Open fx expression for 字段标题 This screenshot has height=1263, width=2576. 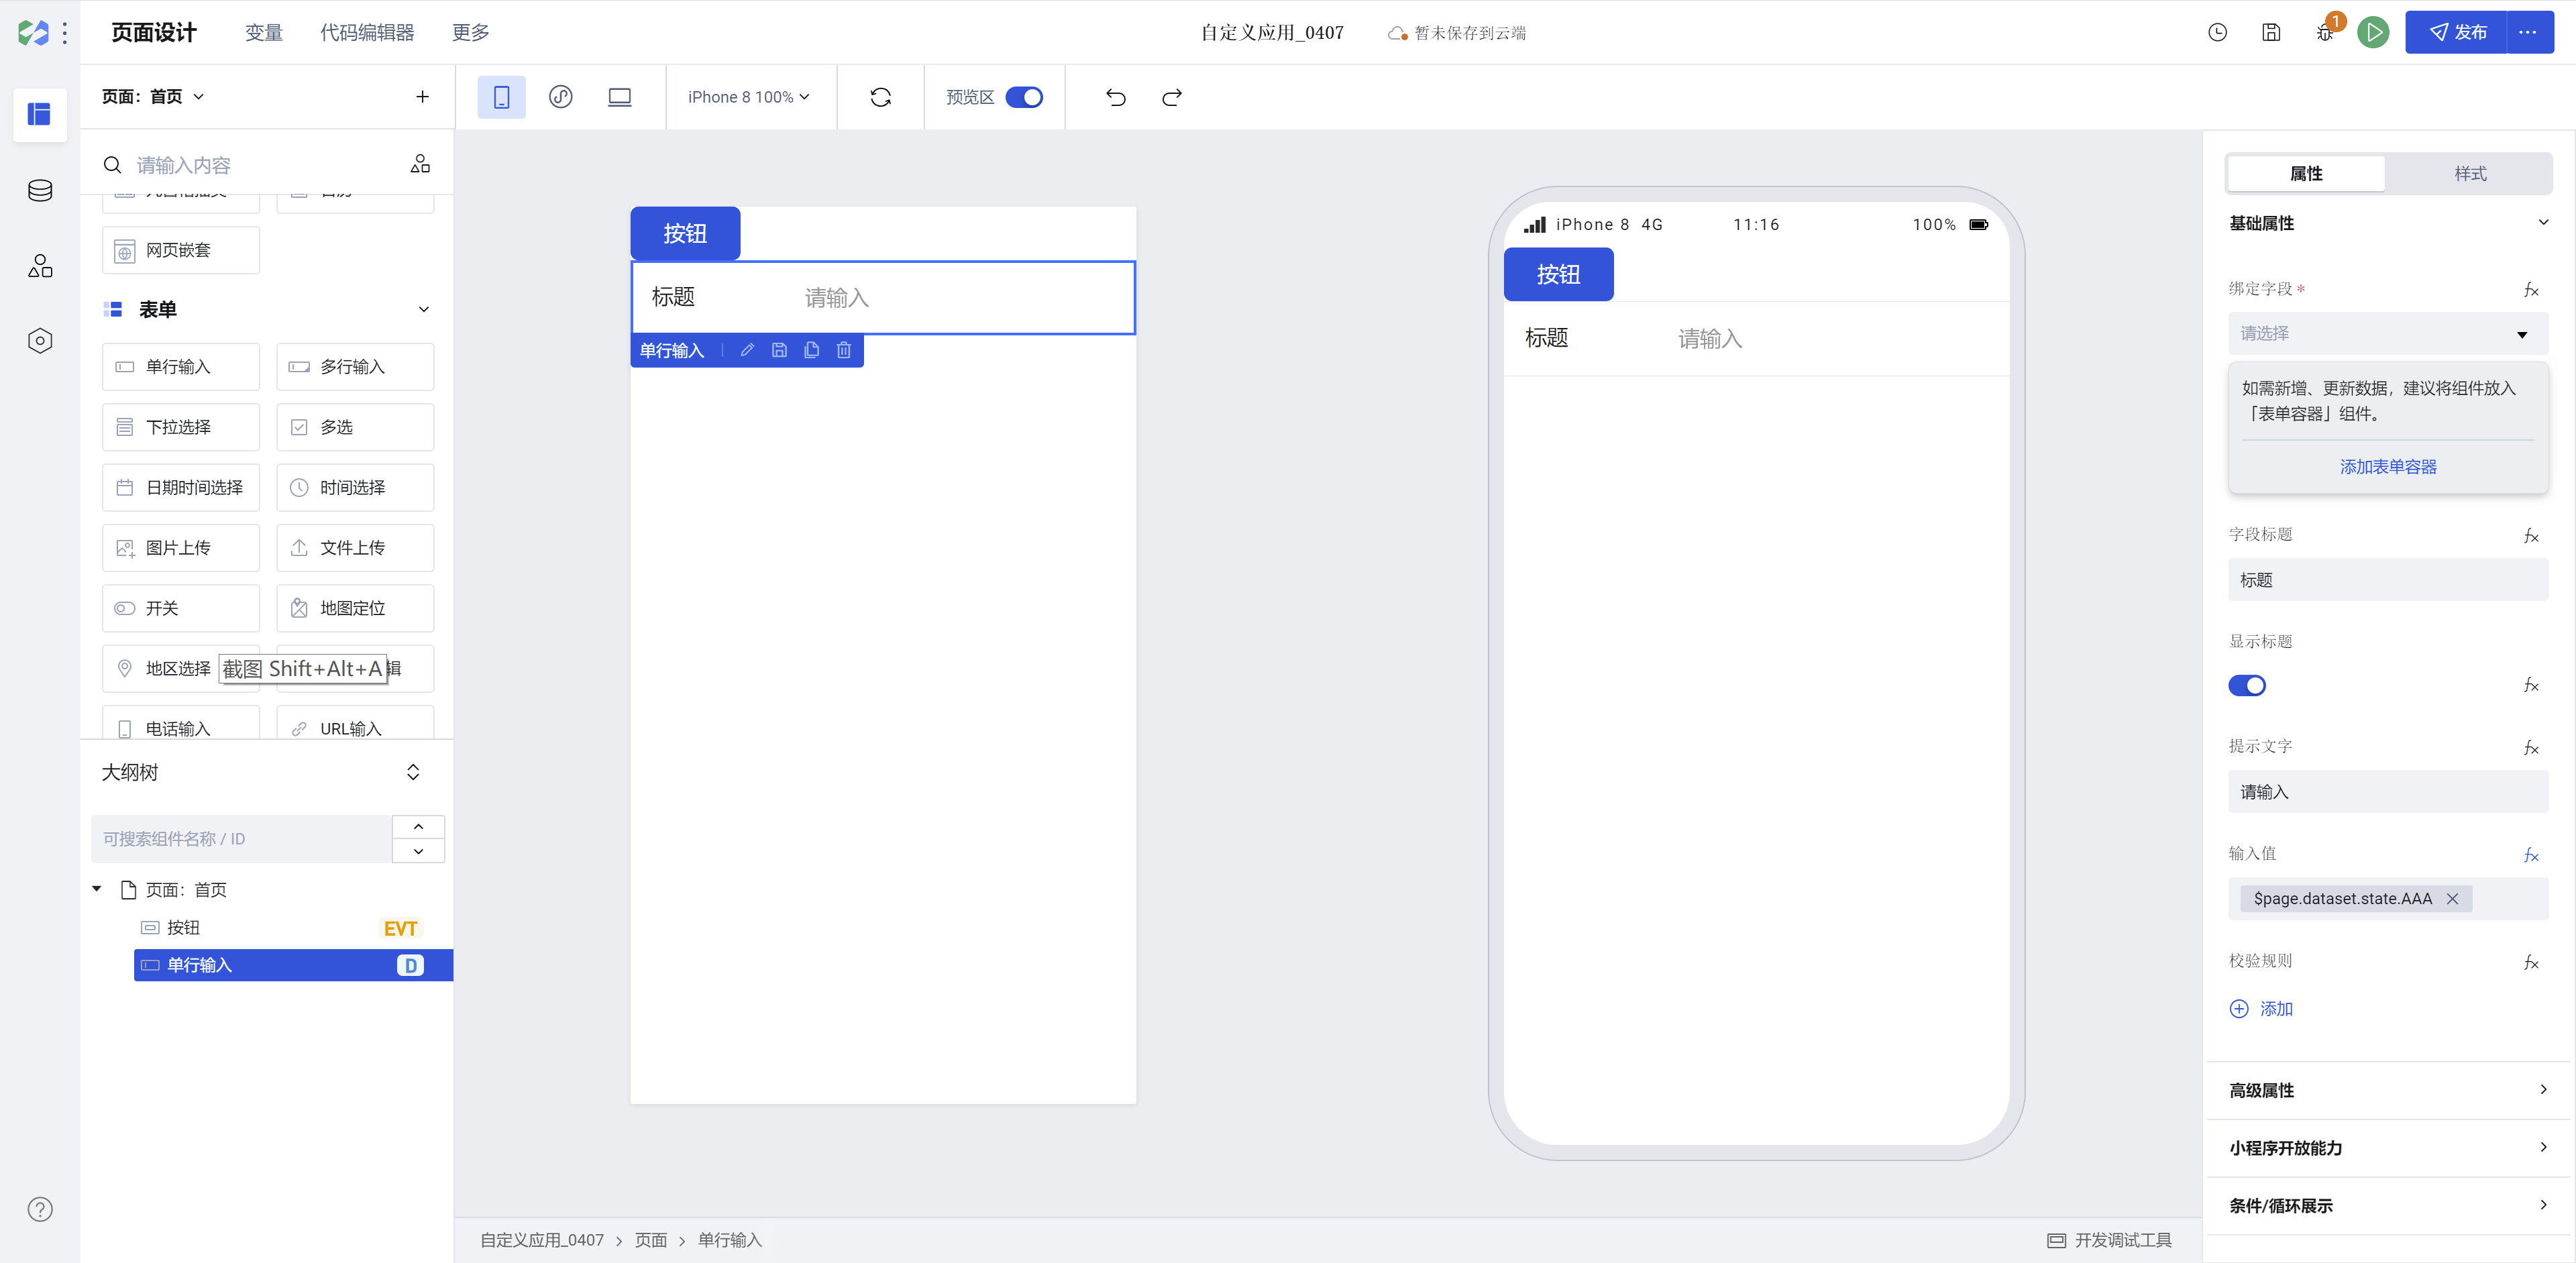(2531, 536)
